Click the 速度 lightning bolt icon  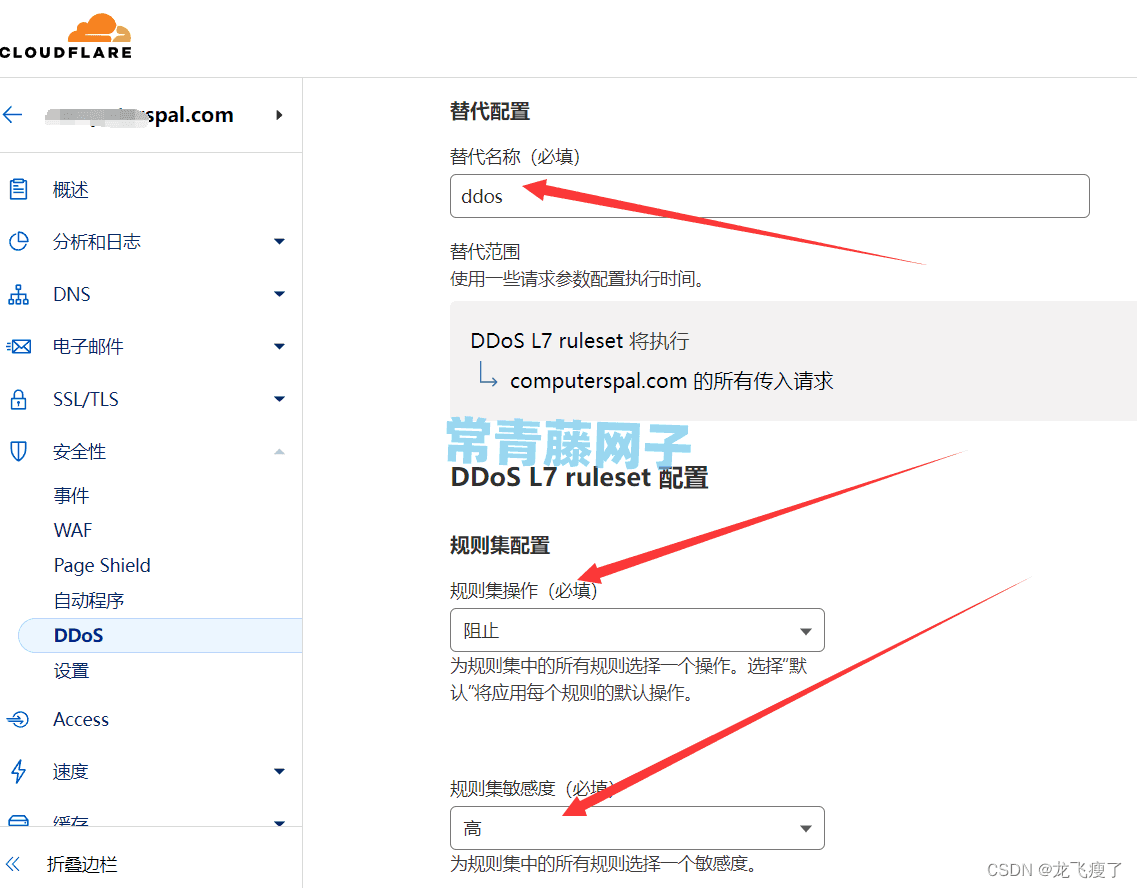coord(17,771)
